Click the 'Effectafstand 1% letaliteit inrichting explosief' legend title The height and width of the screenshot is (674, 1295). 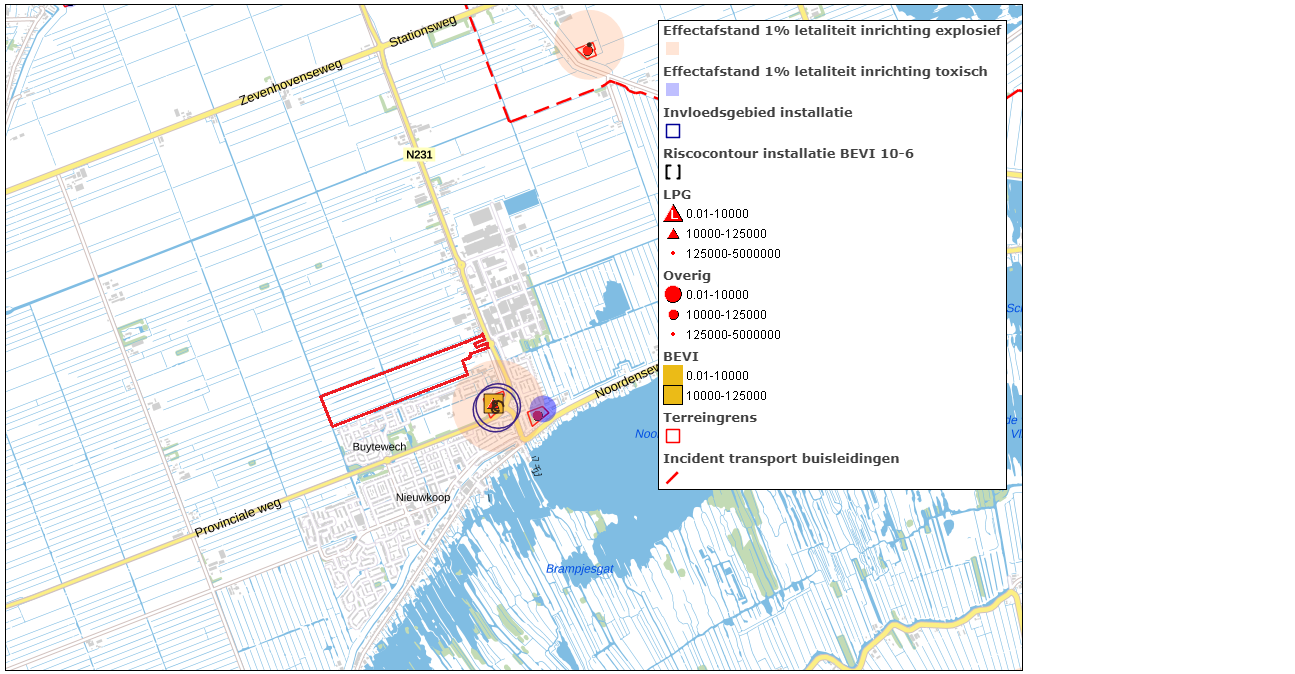(832, 31)
